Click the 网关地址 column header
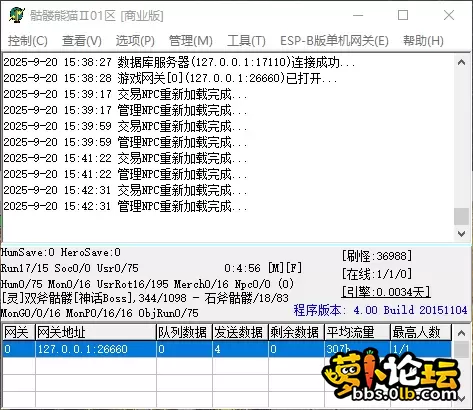This screenshot has width=473, height=410. click(96, 332)
